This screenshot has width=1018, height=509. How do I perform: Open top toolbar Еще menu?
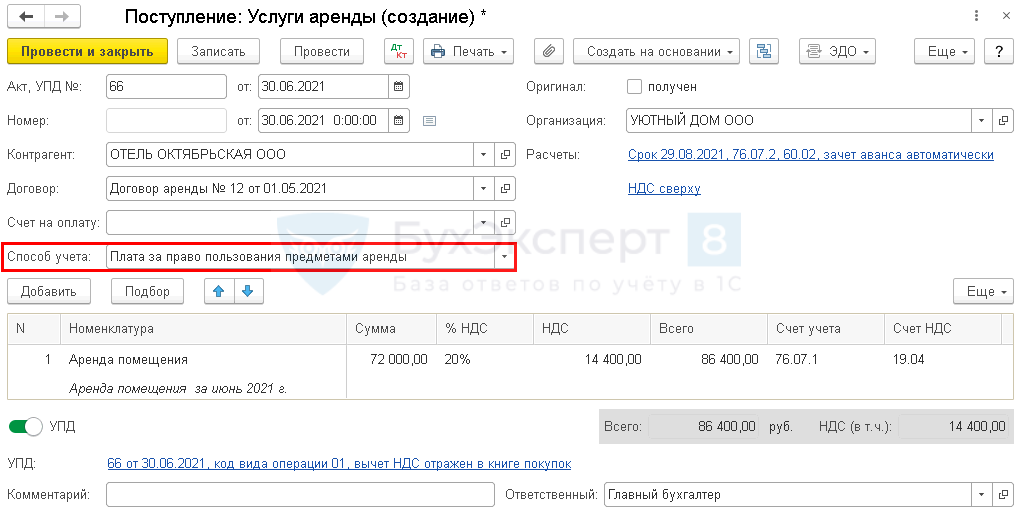[x=944, y=51]
